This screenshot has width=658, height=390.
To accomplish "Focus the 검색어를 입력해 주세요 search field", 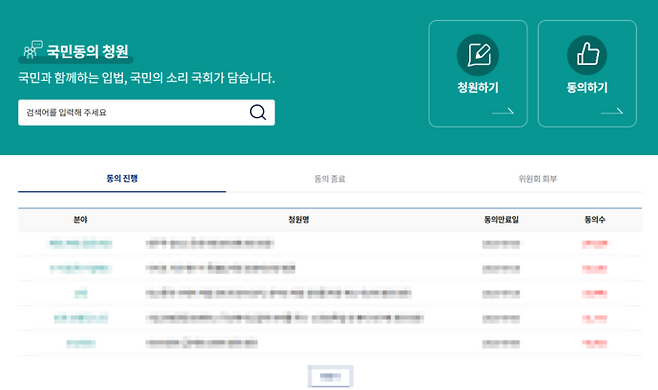I will [x=146, y=113].
